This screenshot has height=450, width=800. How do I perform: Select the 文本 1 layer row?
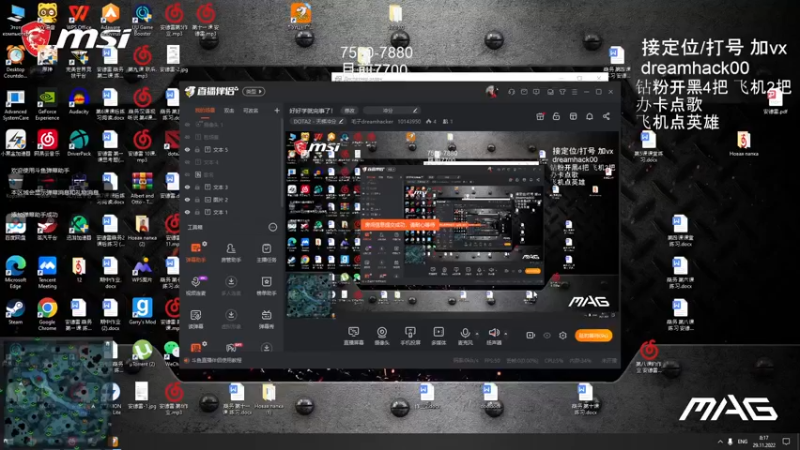coord(231,212)
